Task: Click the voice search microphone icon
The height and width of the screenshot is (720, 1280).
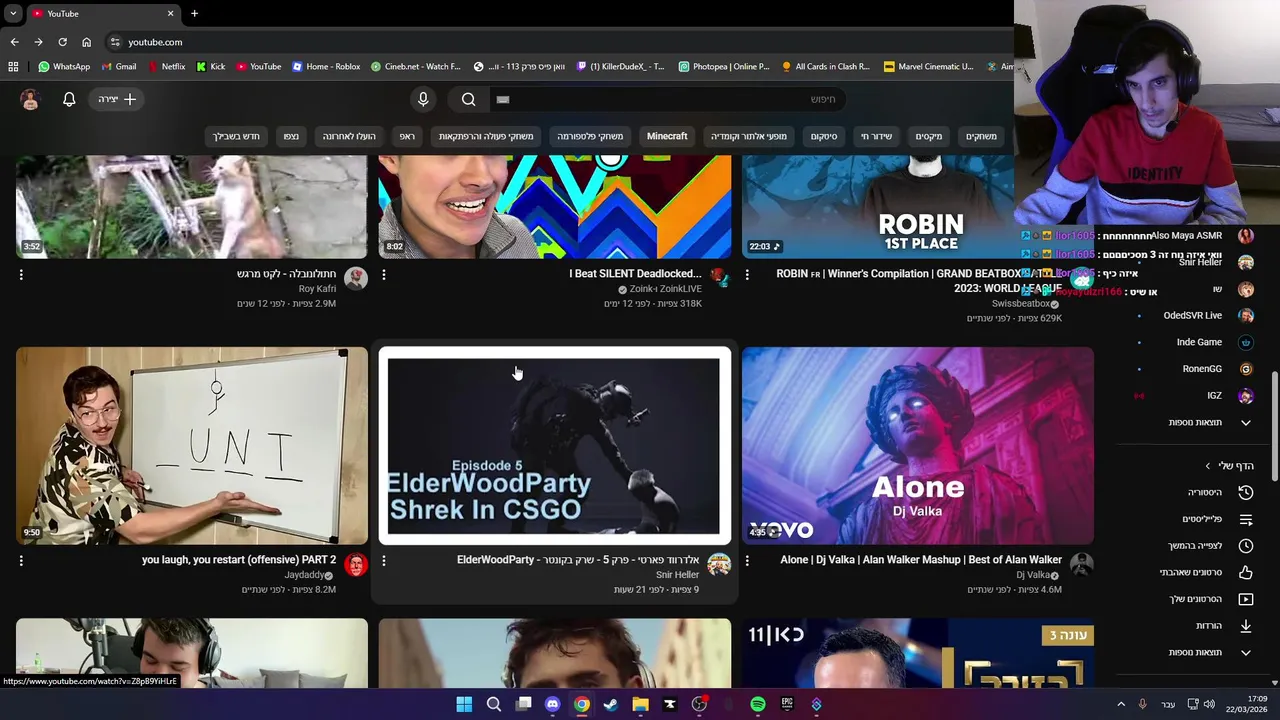Action: (423, 99)
